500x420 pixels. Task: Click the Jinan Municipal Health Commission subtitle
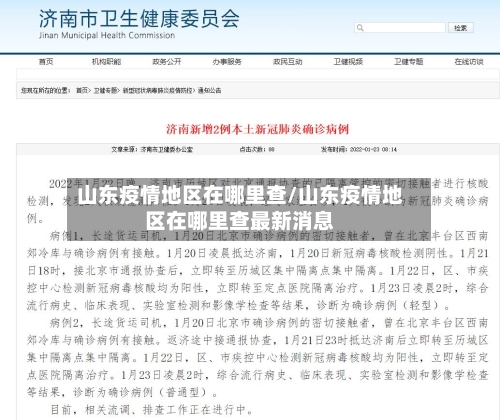[x=107, y=35]
